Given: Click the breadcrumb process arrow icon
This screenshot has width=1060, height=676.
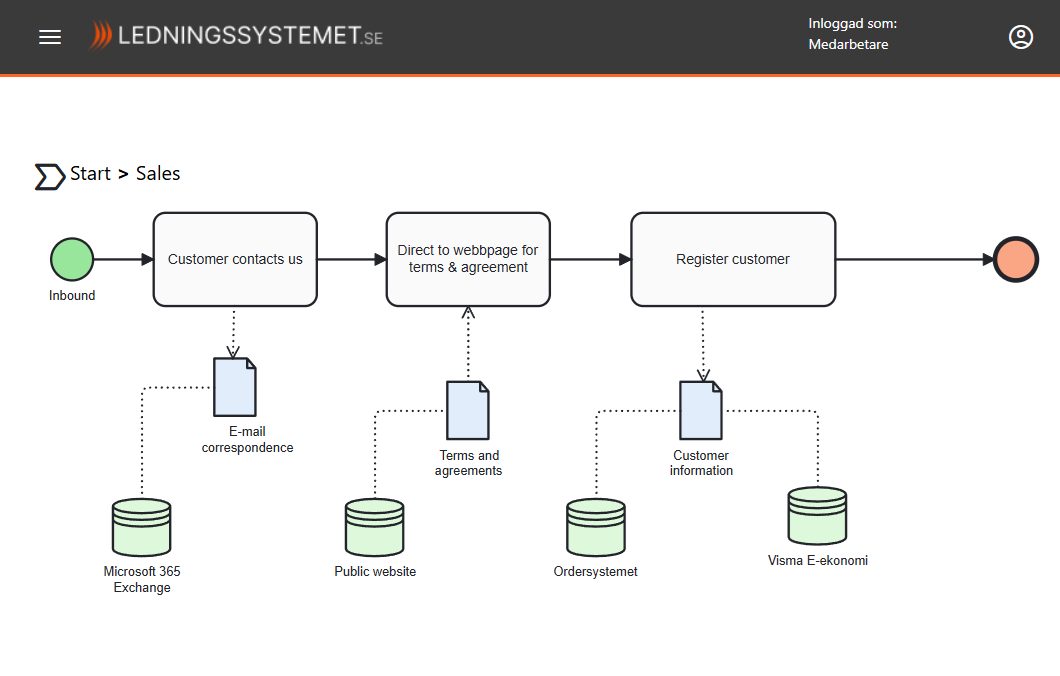Looking at the screenshot, I should 49,176.
